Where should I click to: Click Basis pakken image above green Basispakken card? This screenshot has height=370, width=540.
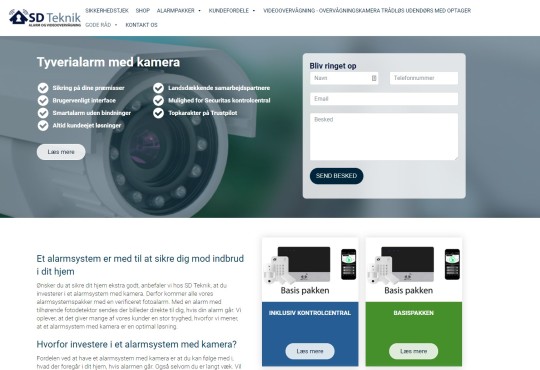tap(414, 270)
